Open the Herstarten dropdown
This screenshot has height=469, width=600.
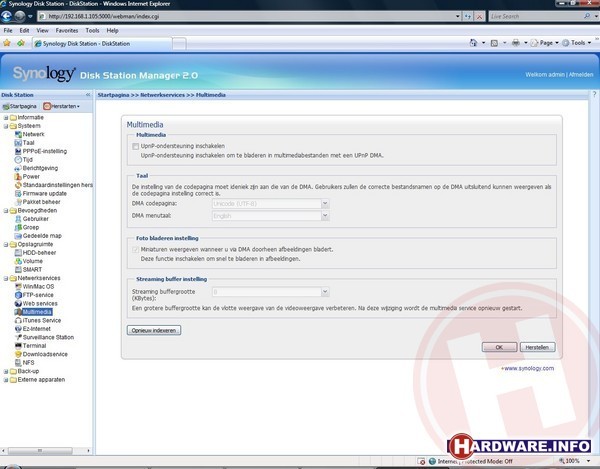coord(62,106)
